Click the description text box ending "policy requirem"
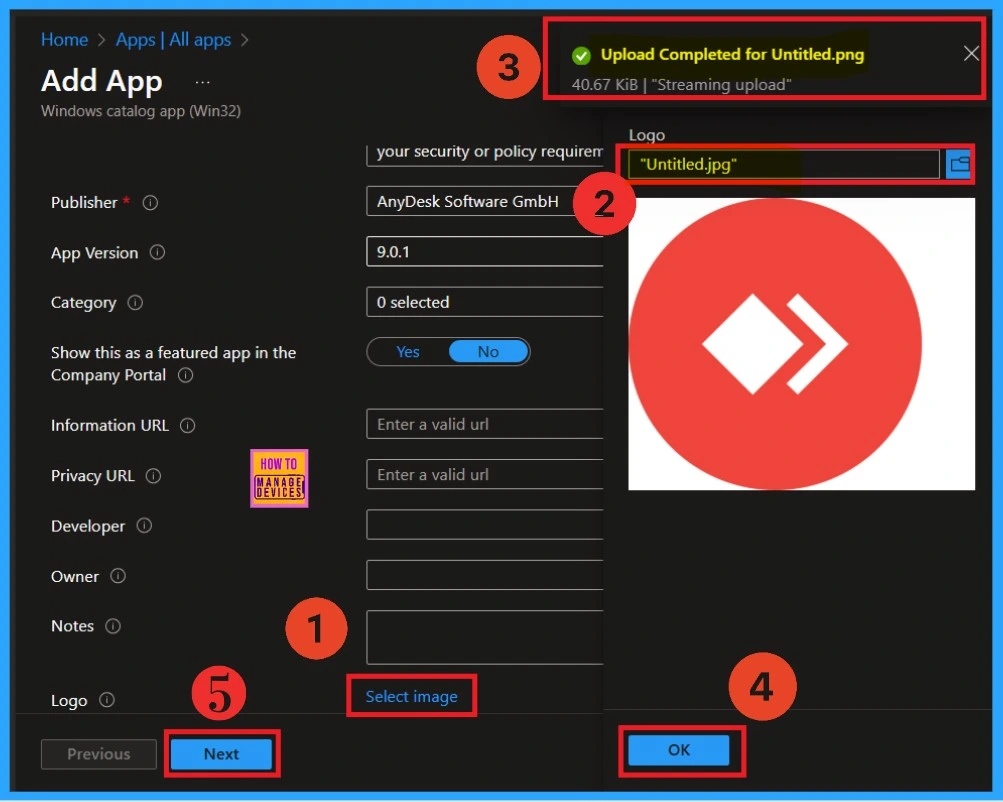The width and height of the screenshot is (1003, 802). (x=485, y=153)
